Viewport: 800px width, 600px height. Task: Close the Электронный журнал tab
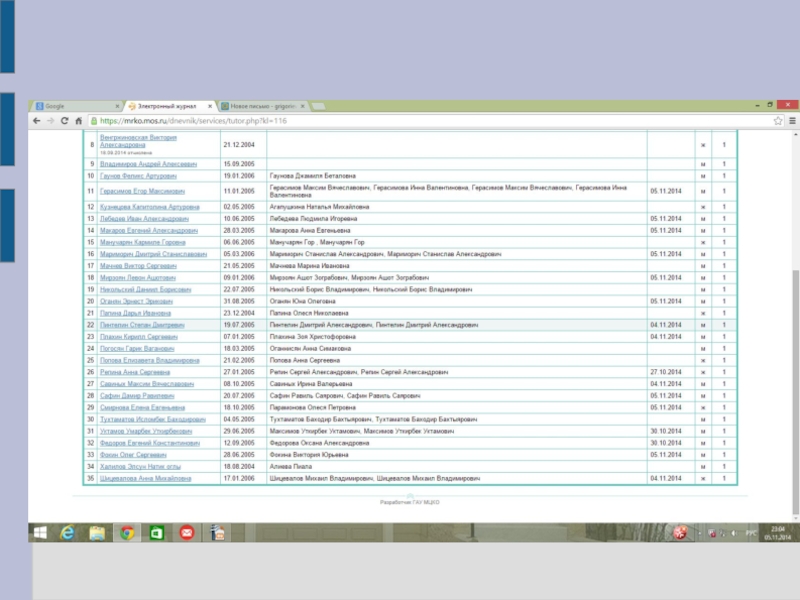212,106
